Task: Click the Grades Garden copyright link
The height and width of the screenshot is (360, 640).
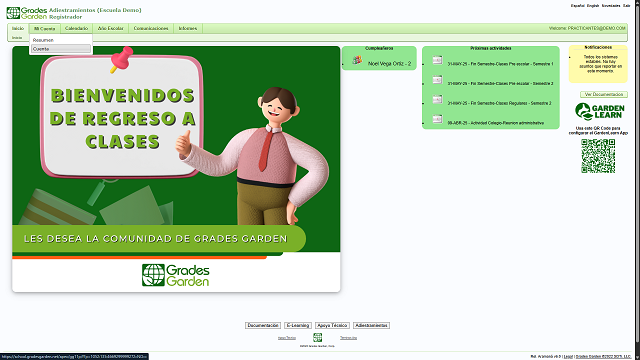Action: [604, 357]
